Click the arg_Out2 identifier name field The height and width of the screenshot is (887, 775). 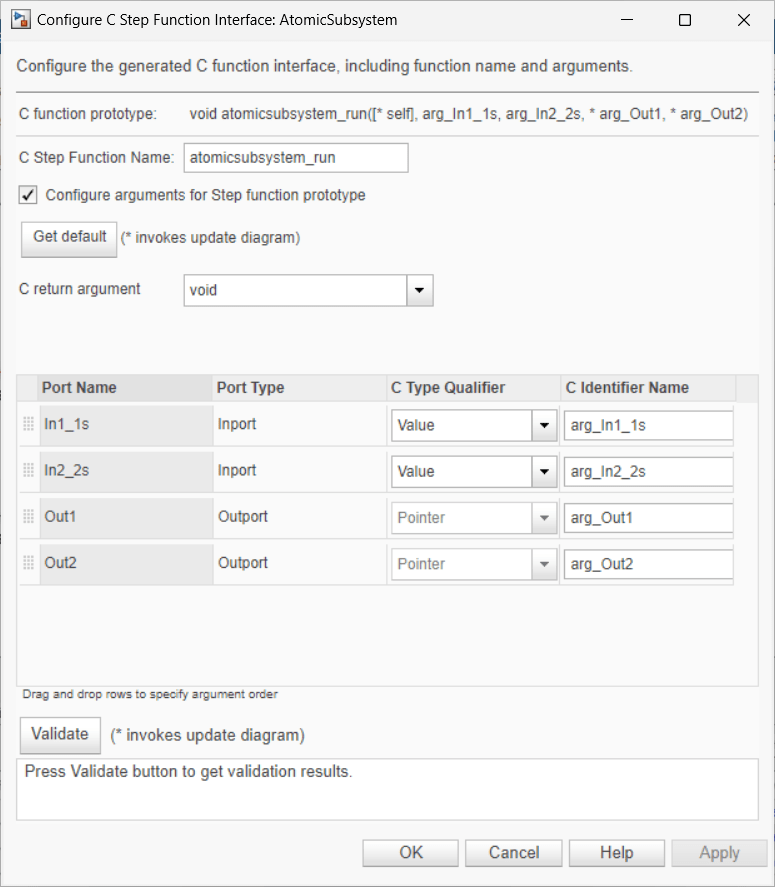coord(648,564)
